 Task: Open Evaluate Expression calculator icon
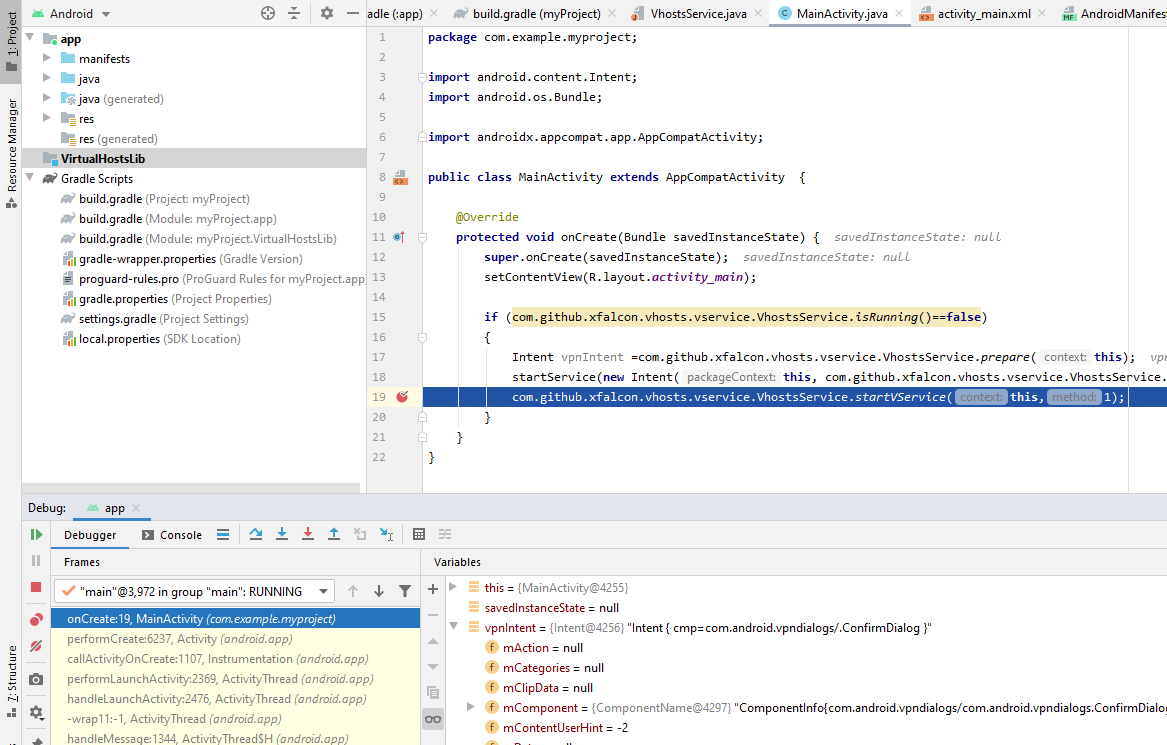point(419,535)
